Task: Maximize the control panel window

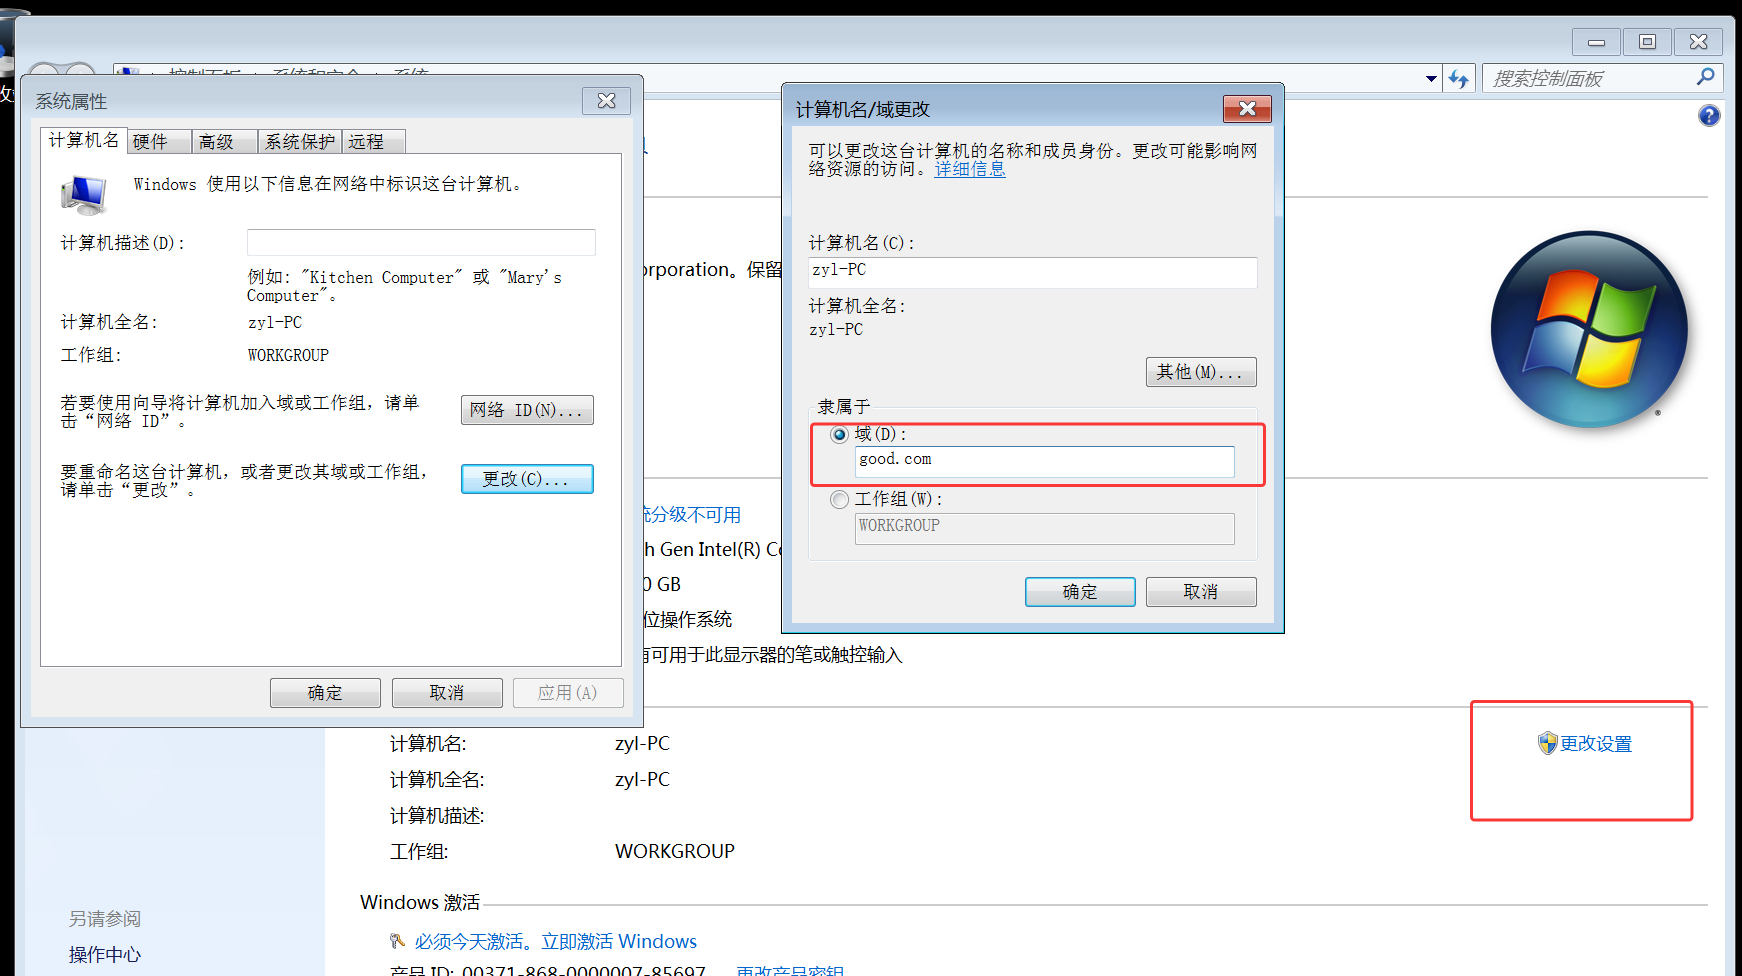Action: pyautogui.click(x=1647, y=41)
